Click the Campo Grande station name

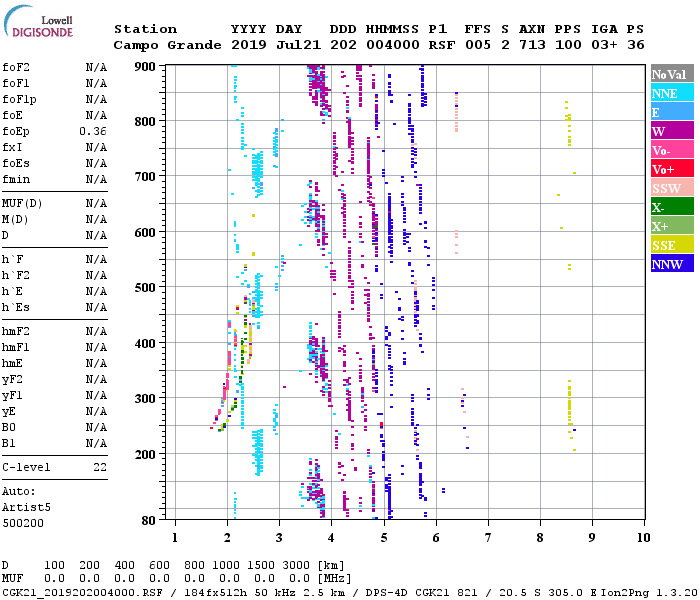(167, 45)
